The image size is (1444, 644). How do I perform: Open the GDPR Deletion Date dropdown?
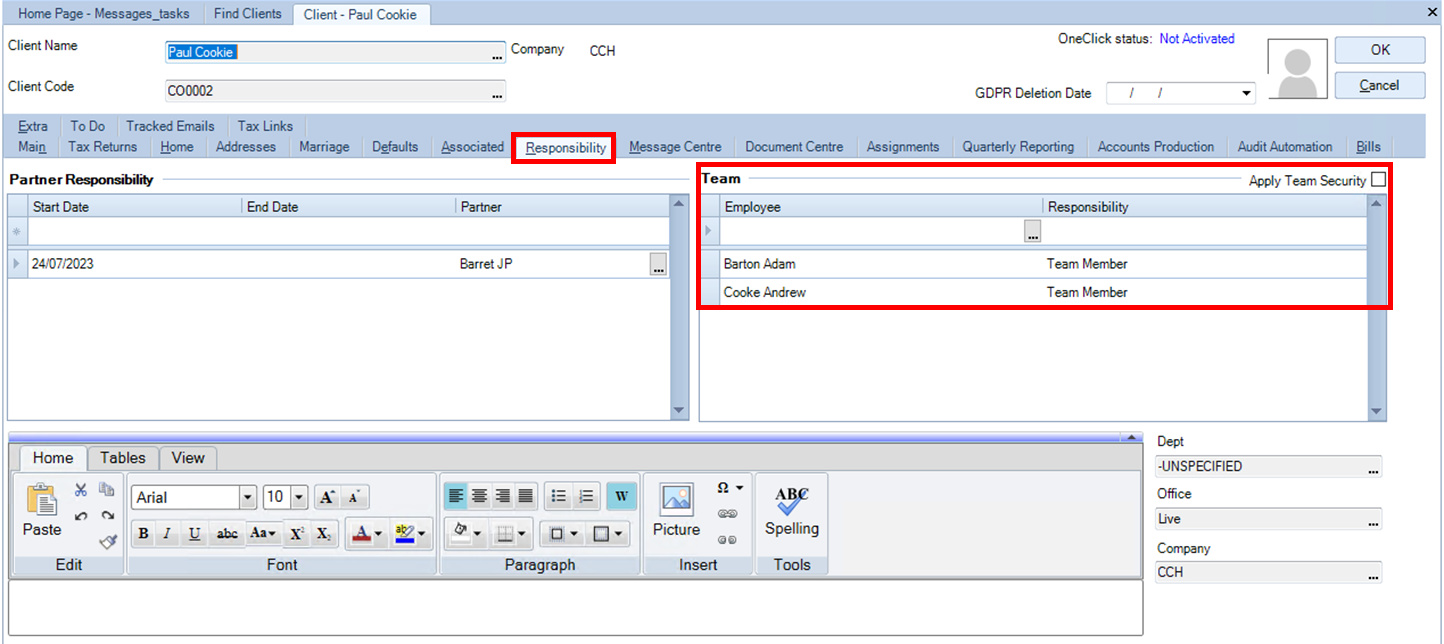tap(1246, 93)
